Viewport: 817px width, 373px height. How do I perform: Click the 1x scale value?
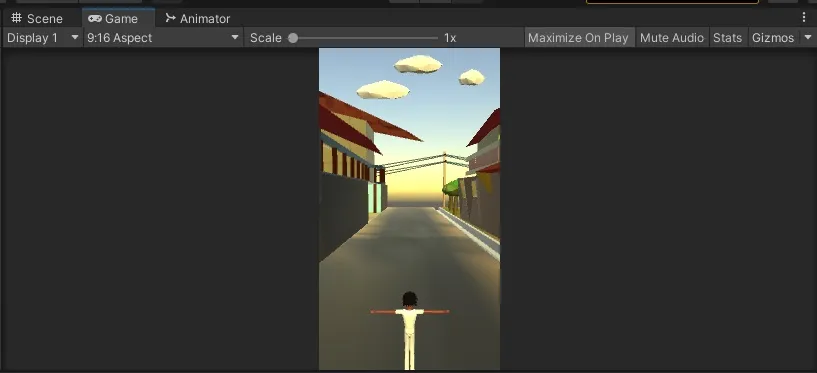click(450, 38)
